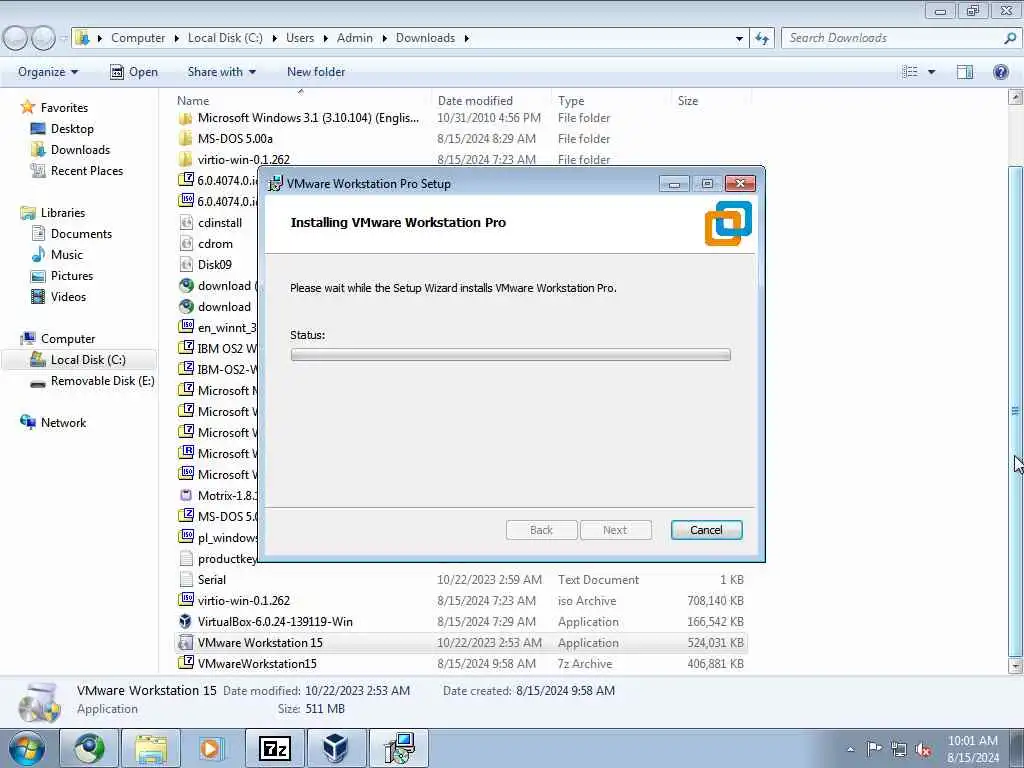
Task: Click the VirtualBox installer file icon
Action: point(185,621)
